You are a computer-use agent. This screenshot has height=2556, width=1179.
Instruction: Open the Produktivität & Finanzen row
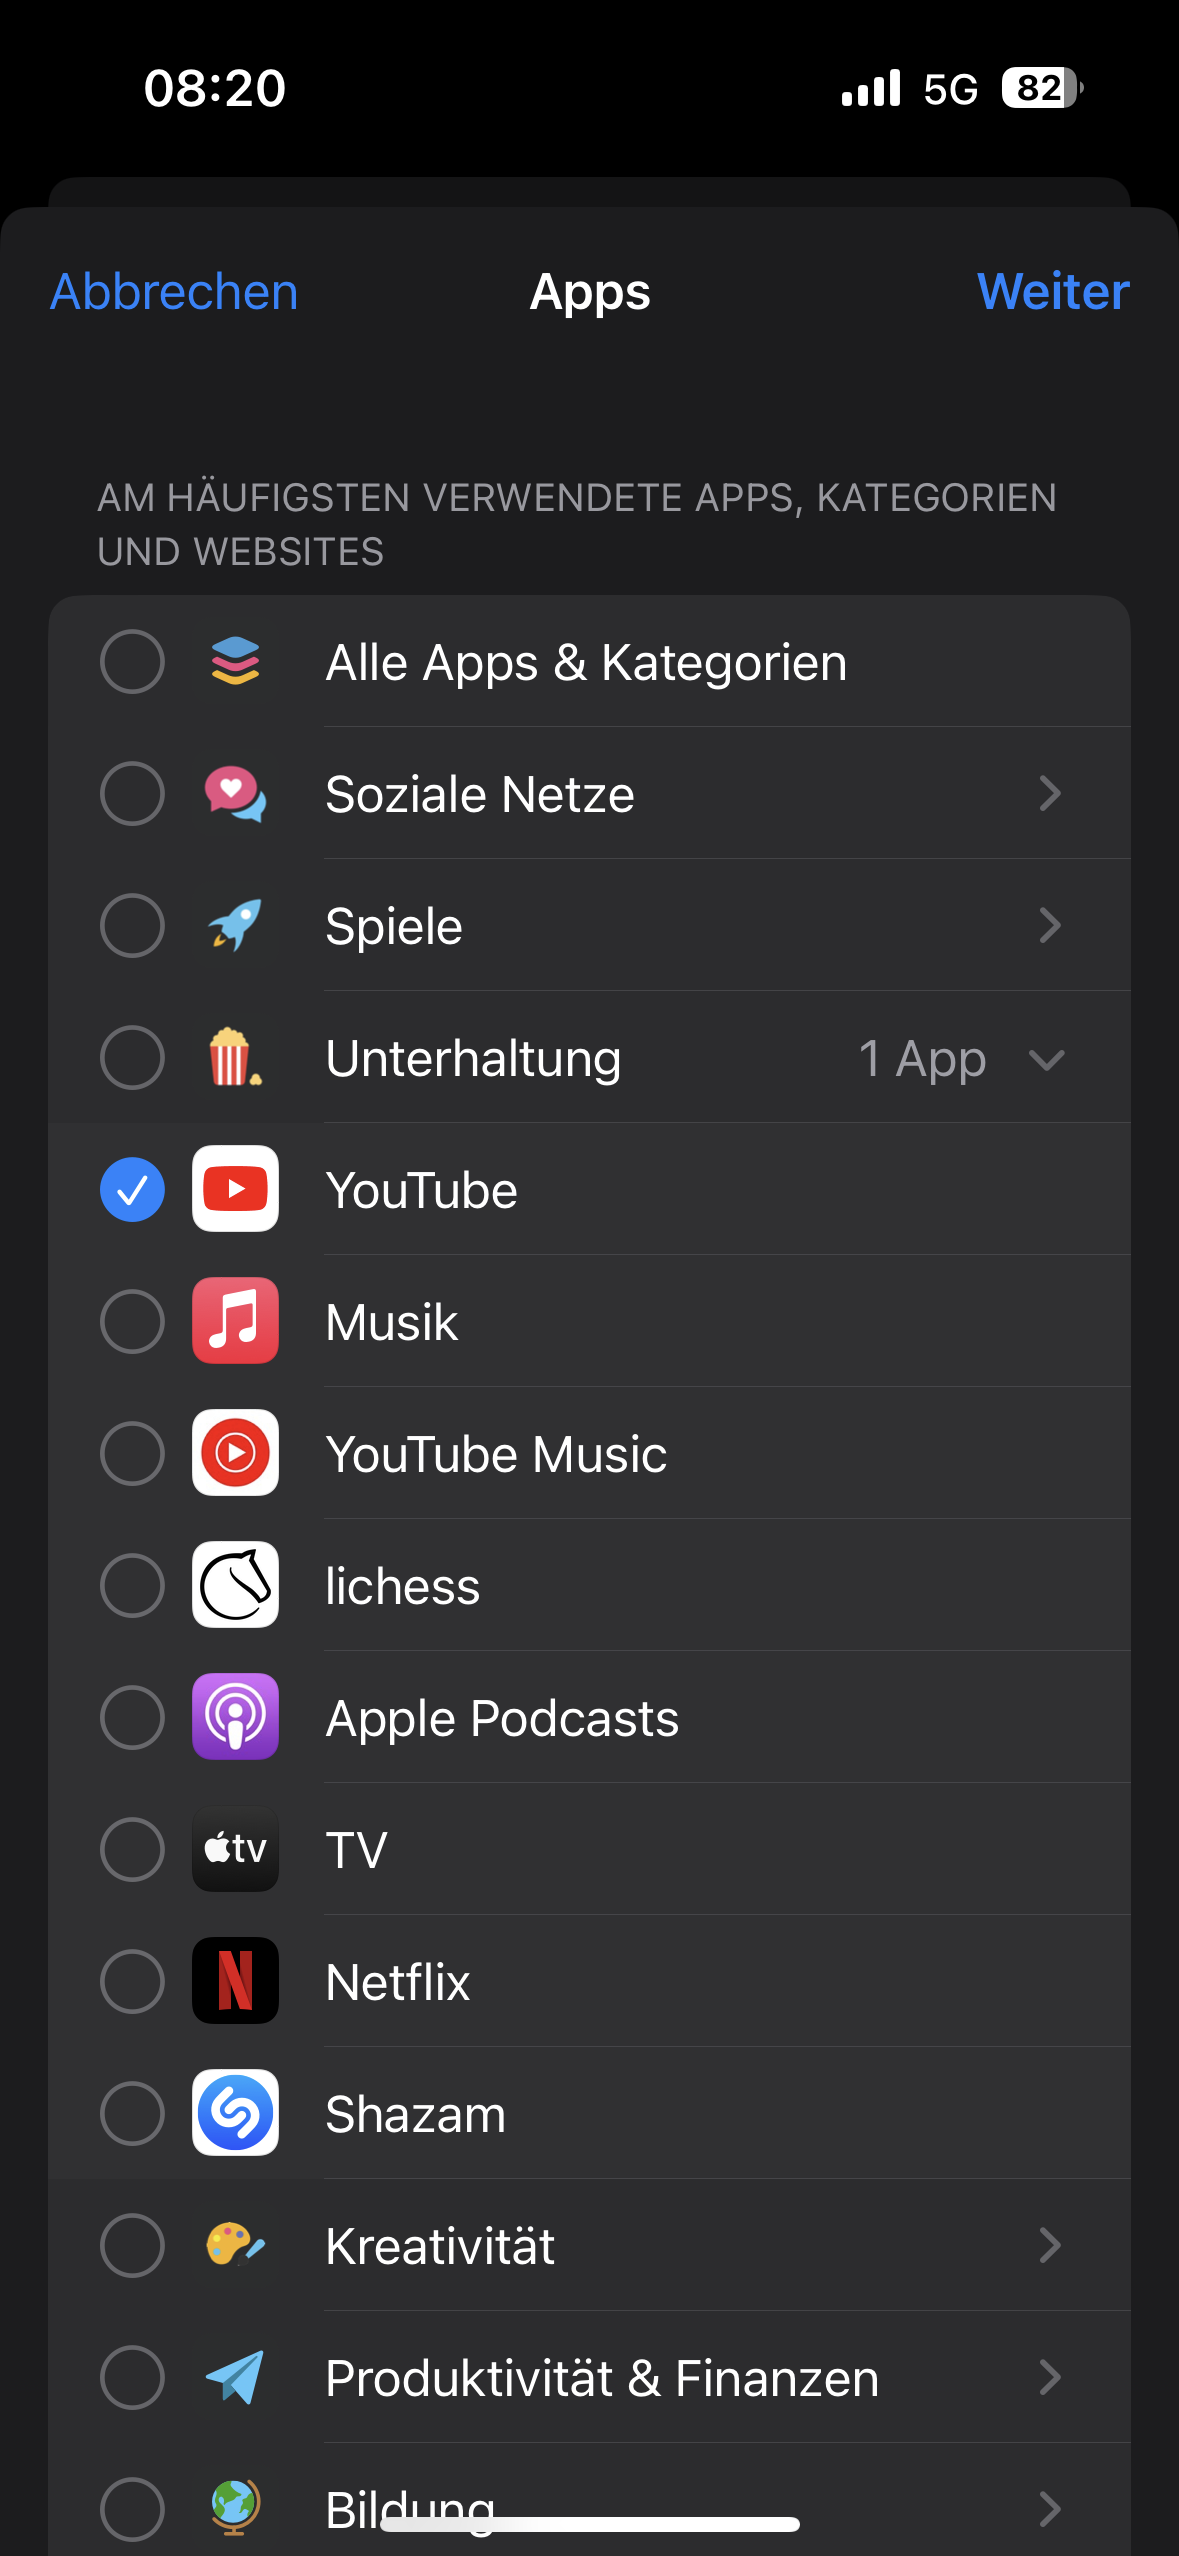(x=602, y=2378)
